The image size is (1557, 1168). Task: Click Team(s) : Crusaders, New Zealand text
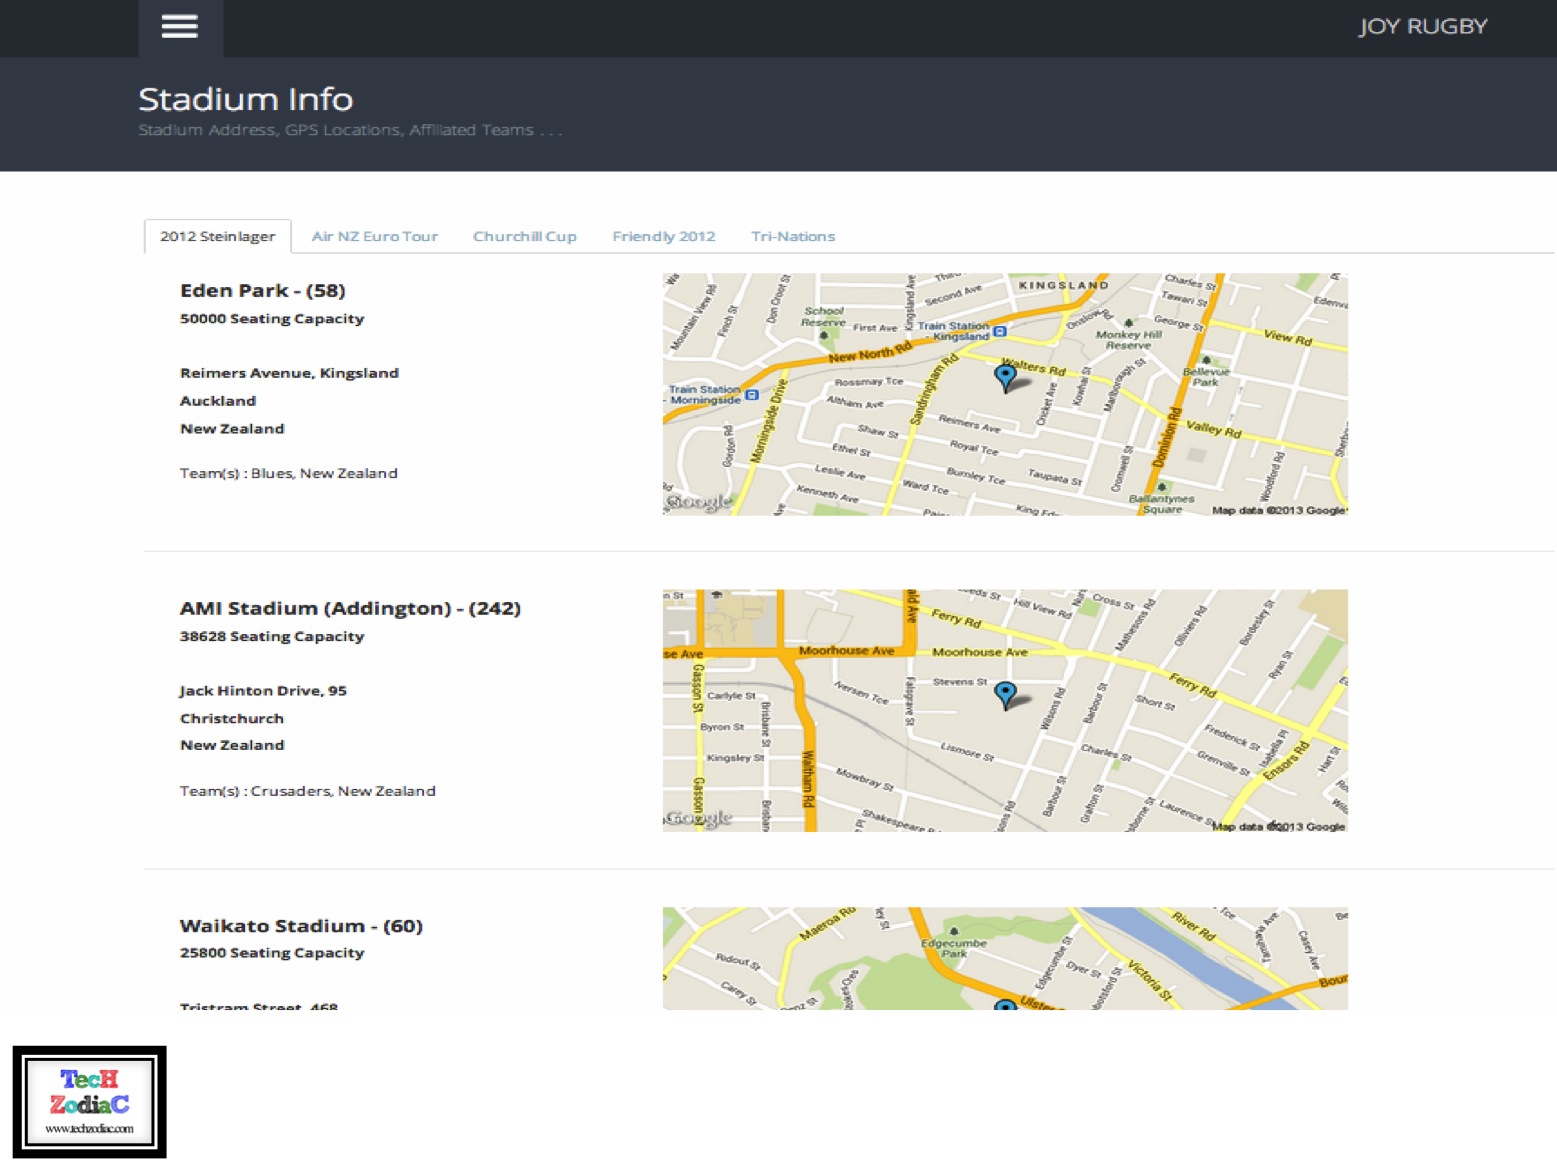click(308, 791)
